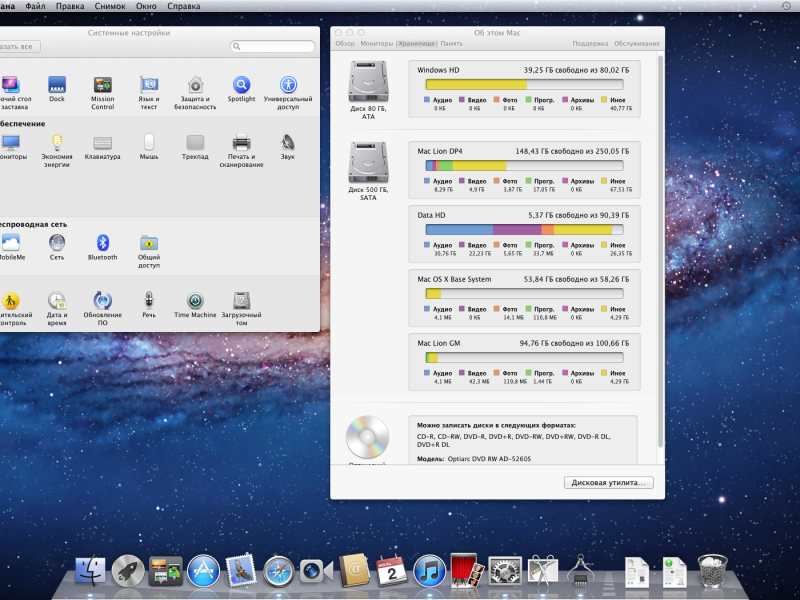This screenshot has height=600, width=800.
Task: Switch to the Мониторы tab
Action: click(x=377, y=43)
